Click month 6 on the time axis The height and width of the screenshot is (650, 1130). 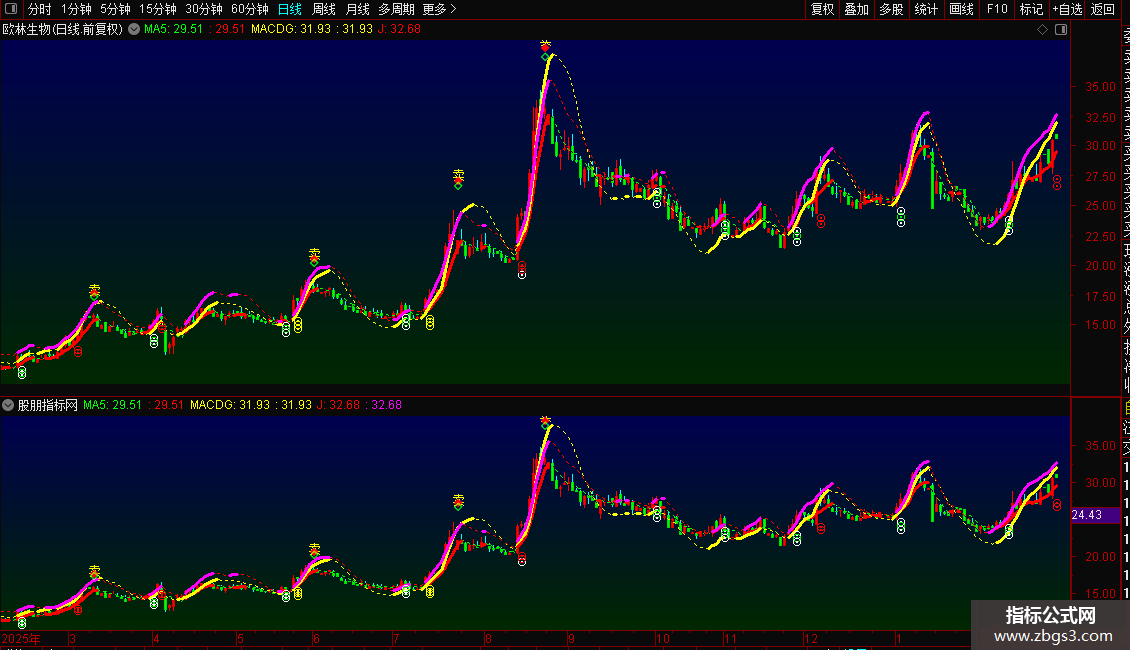coord(316,638)
